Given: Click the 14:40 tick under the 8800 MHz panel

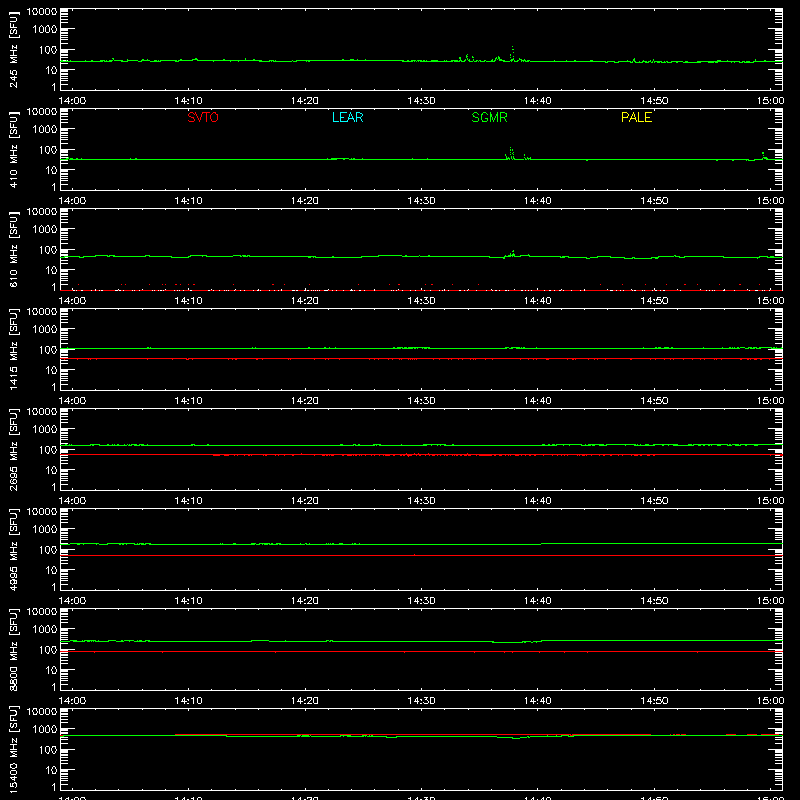Looking at the screenshot, I should (537, 701).
